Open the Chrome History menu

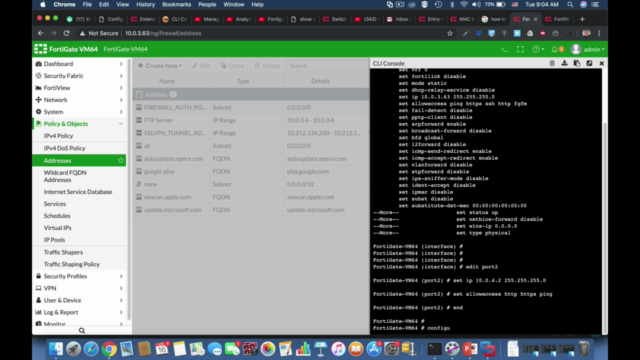(x=145, y=4)
